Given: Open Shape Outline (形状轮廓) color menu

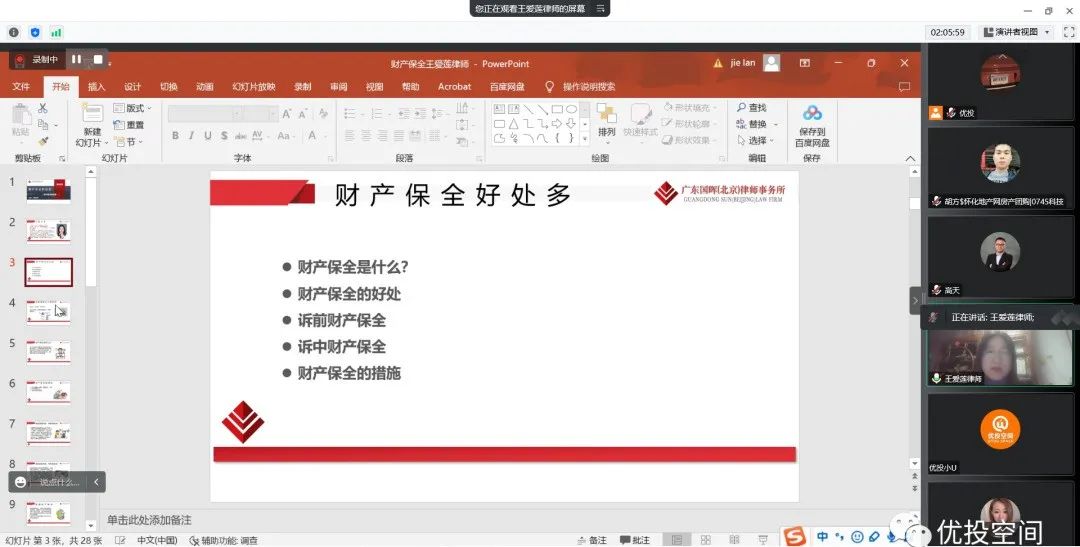Looking at the screenshot, I should pos(689,124).
